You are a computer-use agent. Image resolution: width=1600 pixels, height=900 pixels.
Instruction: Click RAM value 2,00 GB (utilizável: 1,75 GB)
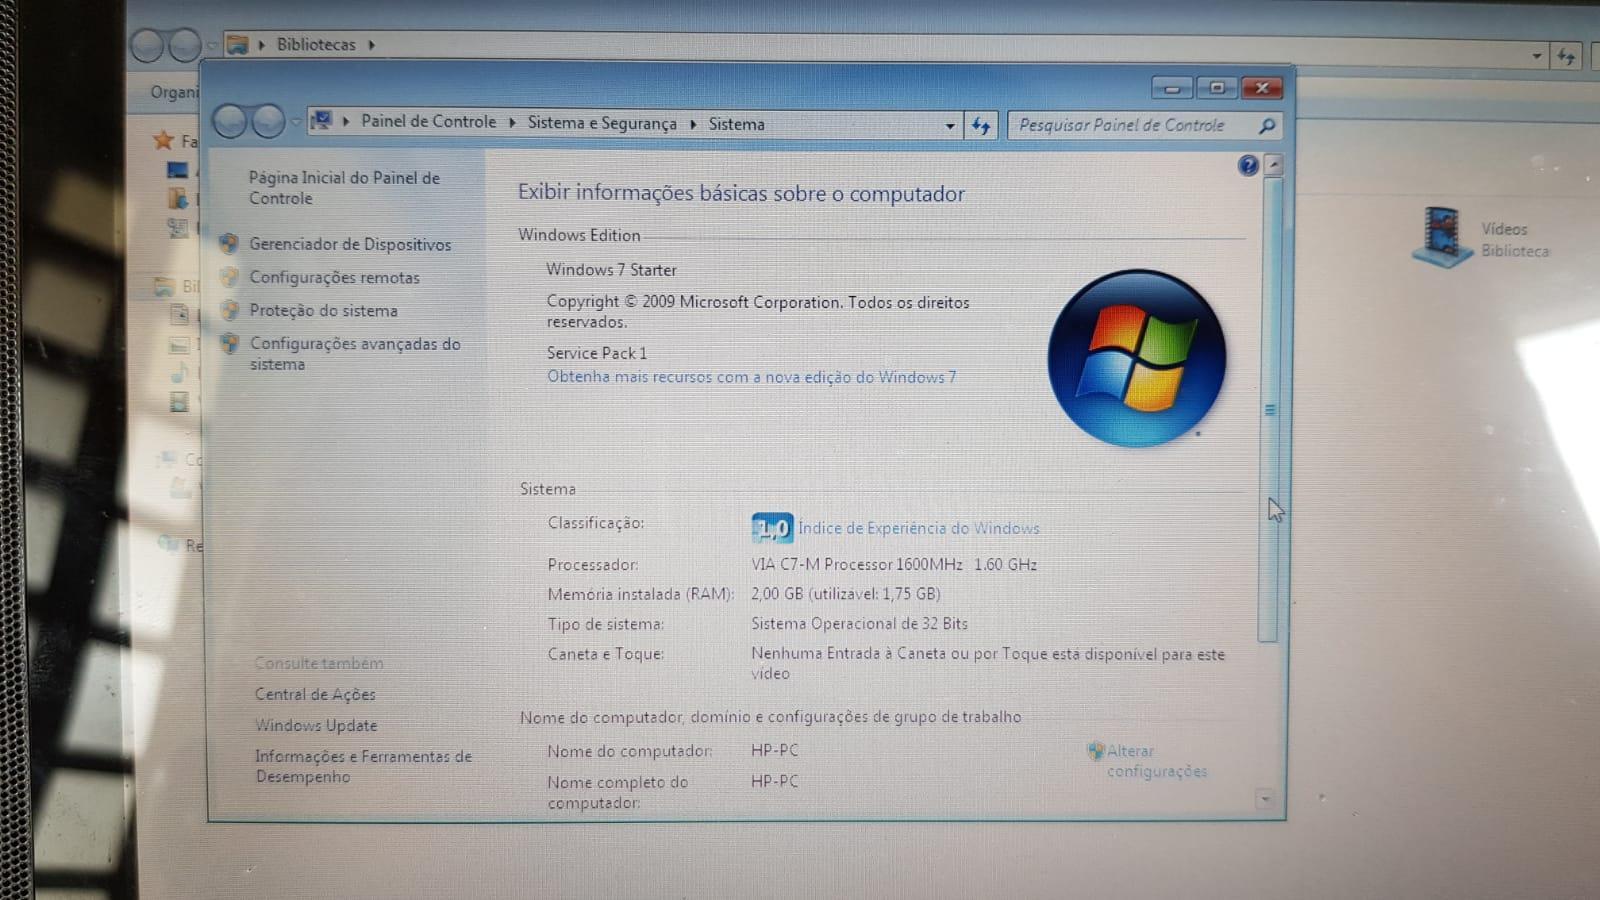click(846, 594)
